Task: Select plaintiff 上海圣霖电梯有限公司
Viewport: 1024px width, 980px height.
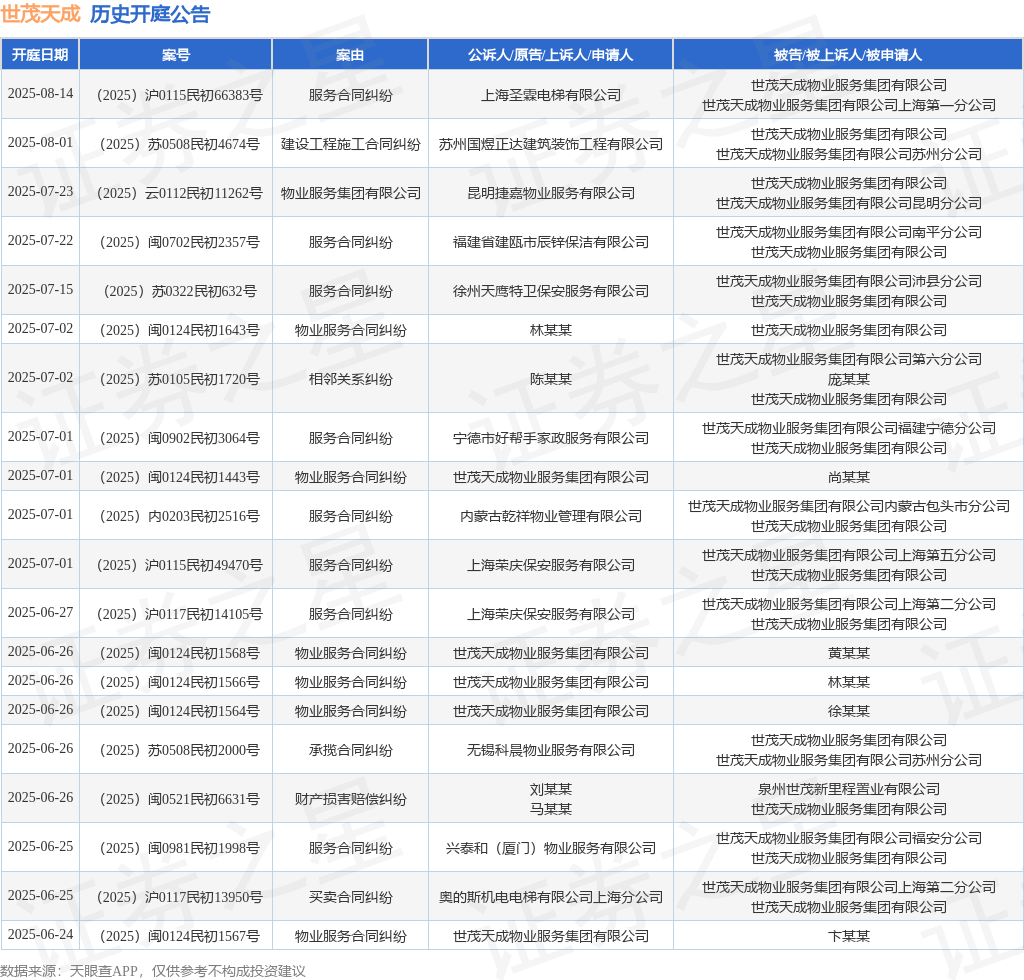Action: pos(551,95)
